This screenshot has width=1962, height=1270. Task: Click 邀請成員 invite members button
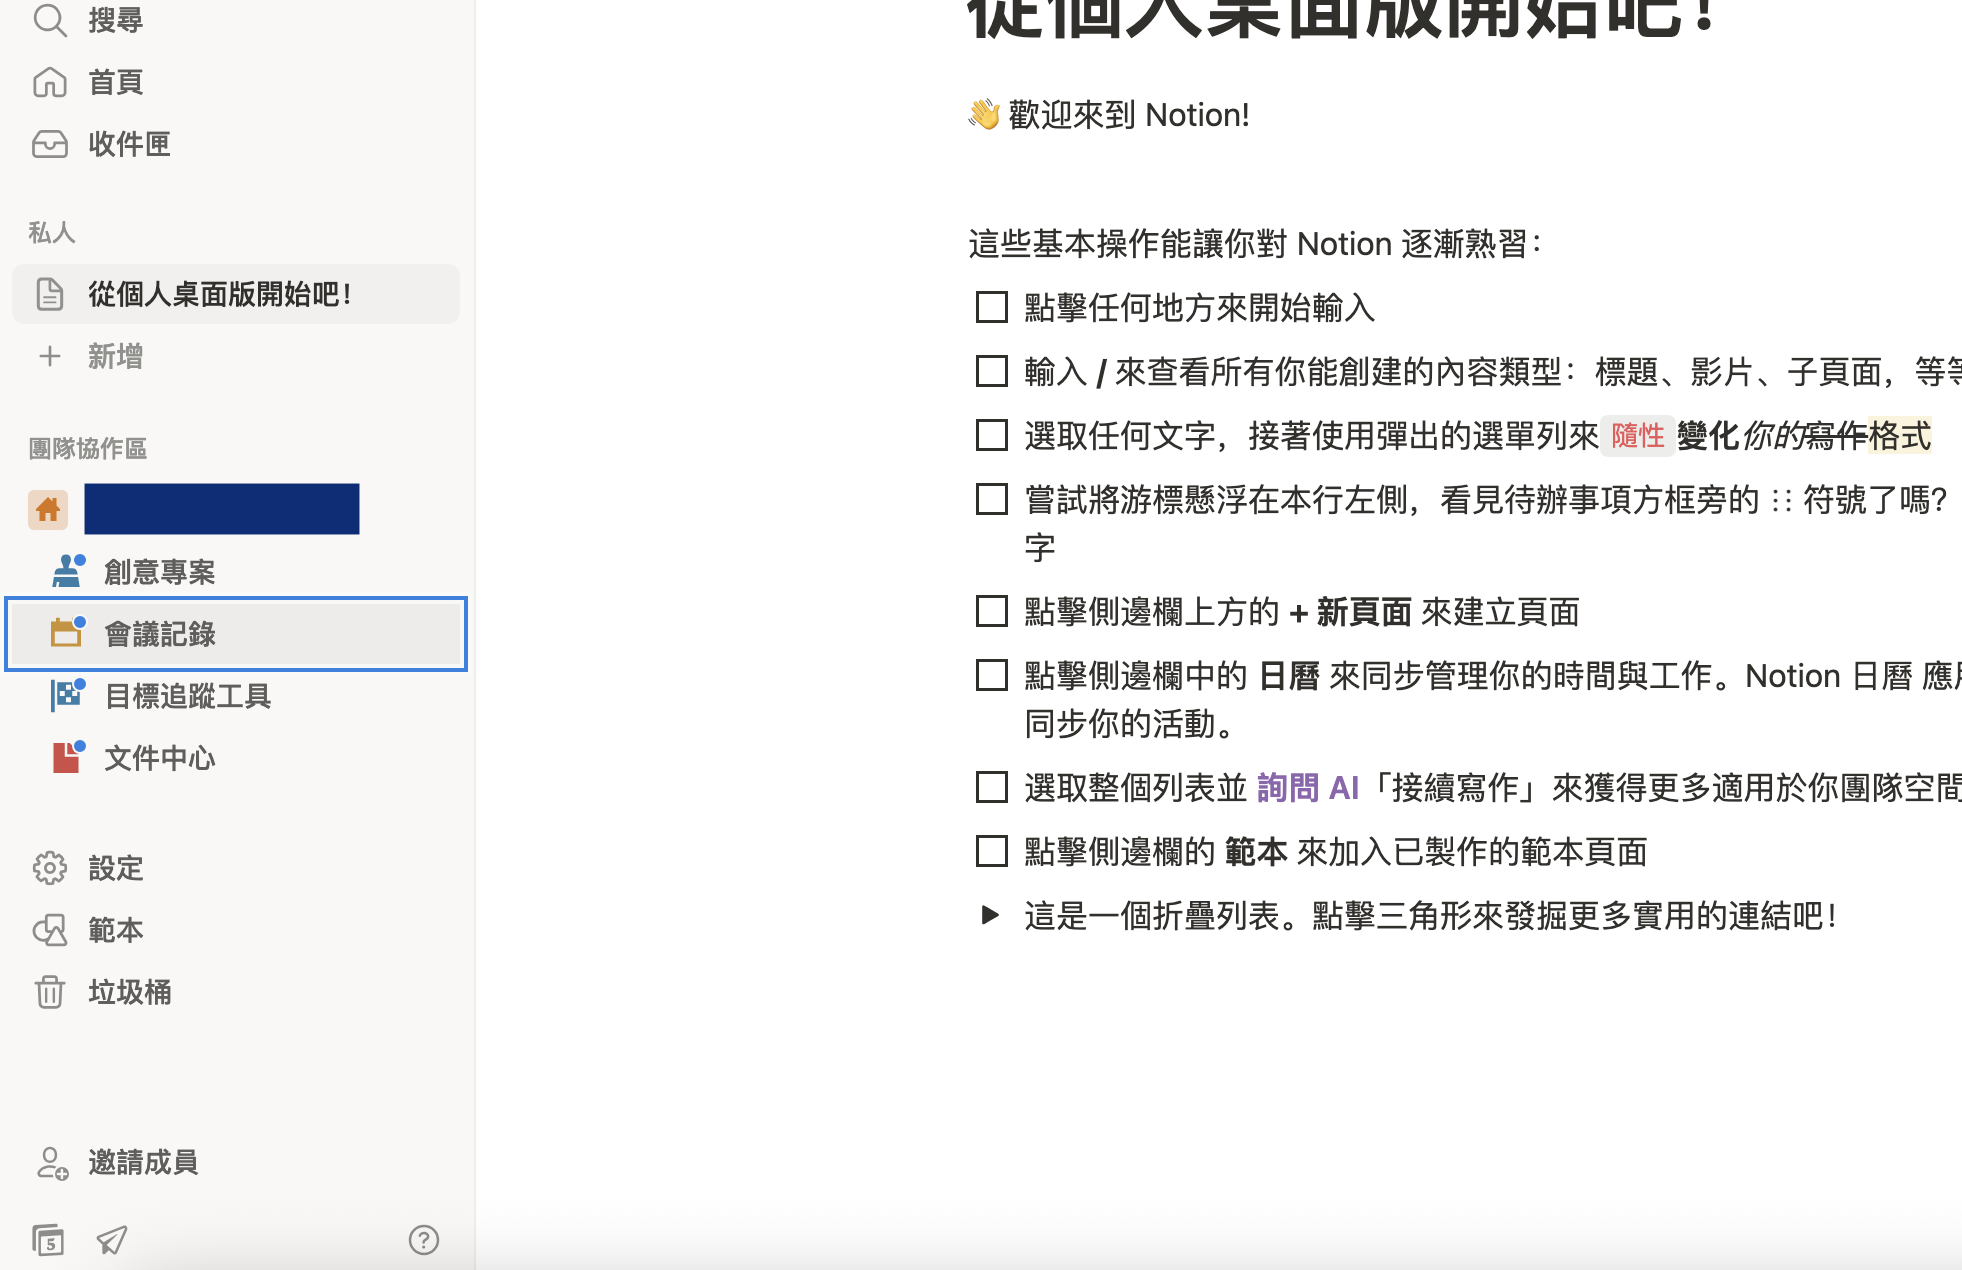point(142,1162)
